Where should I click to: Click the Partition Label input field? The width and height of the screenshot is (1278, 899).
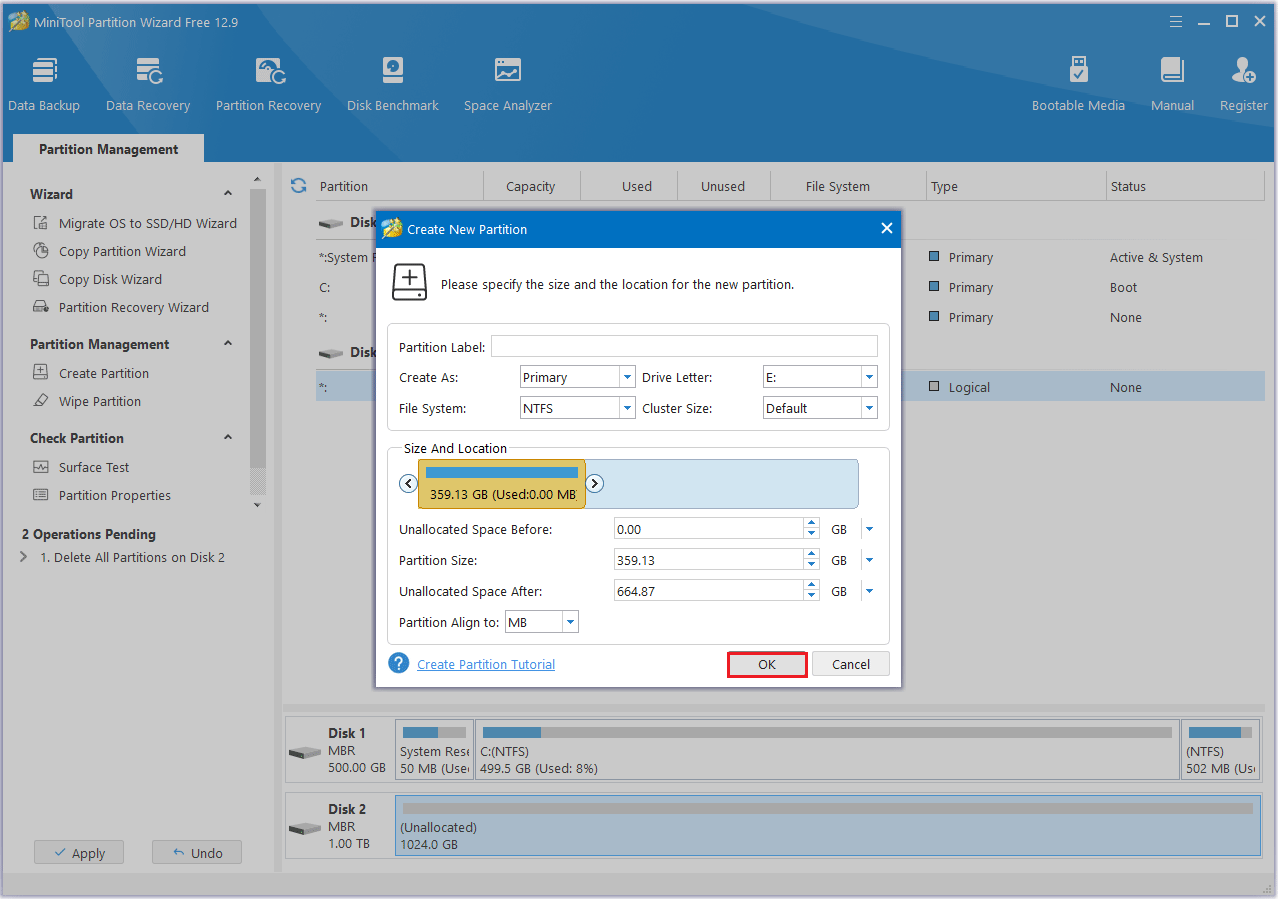click(x=684, y=346)
